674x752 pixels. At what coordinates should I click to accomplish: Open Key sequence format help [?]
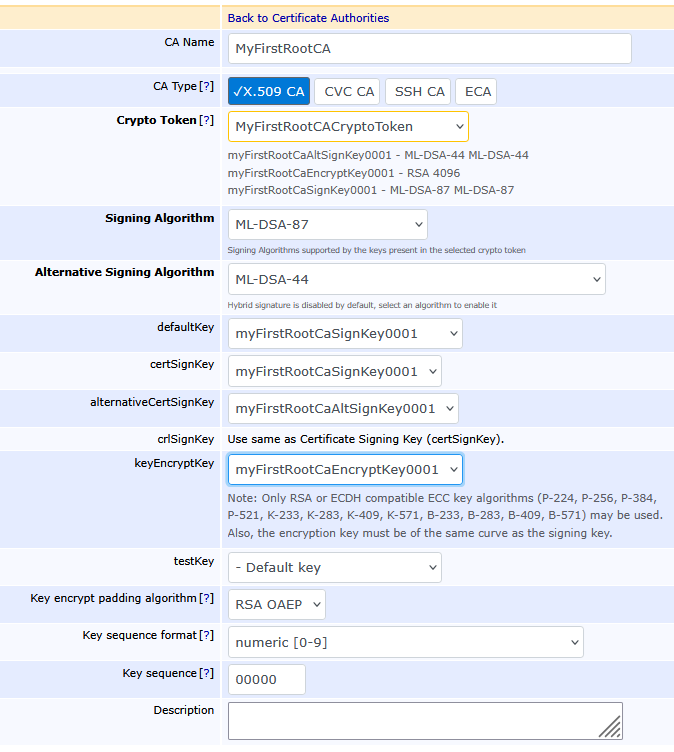coord(207,636)
